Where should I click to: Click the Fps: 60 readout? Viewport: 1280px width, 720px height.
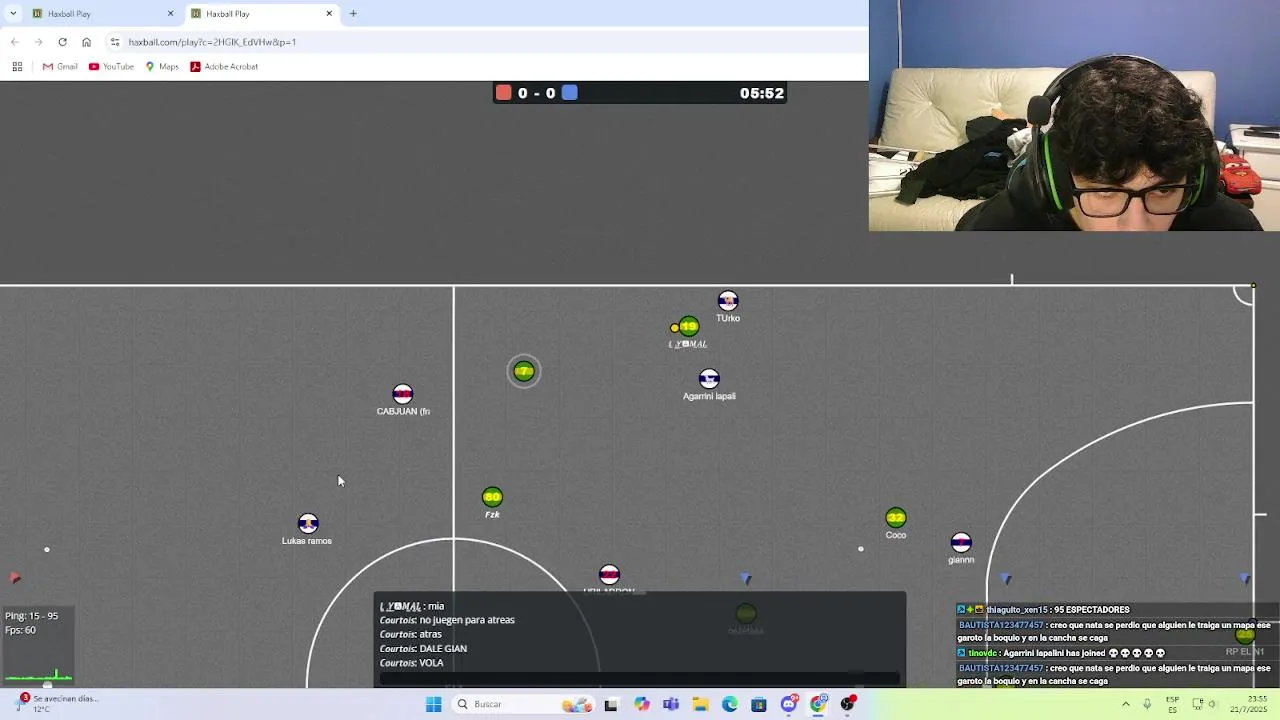pyautogui.click(x=20, y=630)
